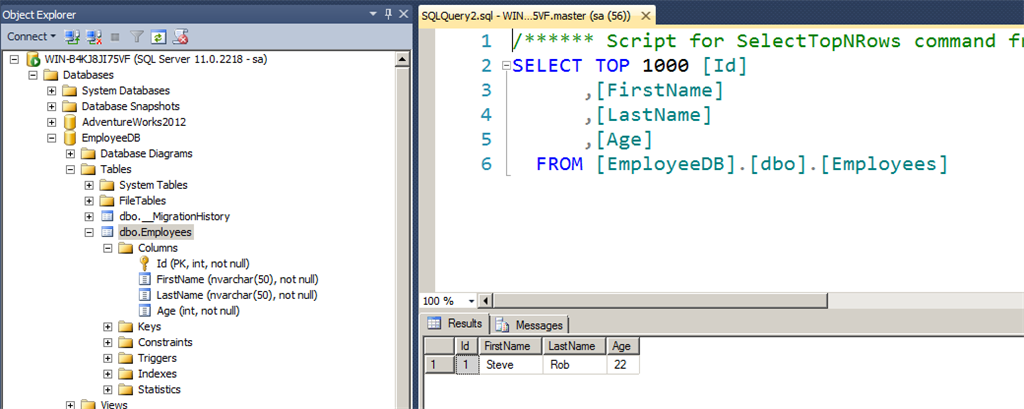
Task: Select the Constraints folder icon
Action: tap(126, 342)
